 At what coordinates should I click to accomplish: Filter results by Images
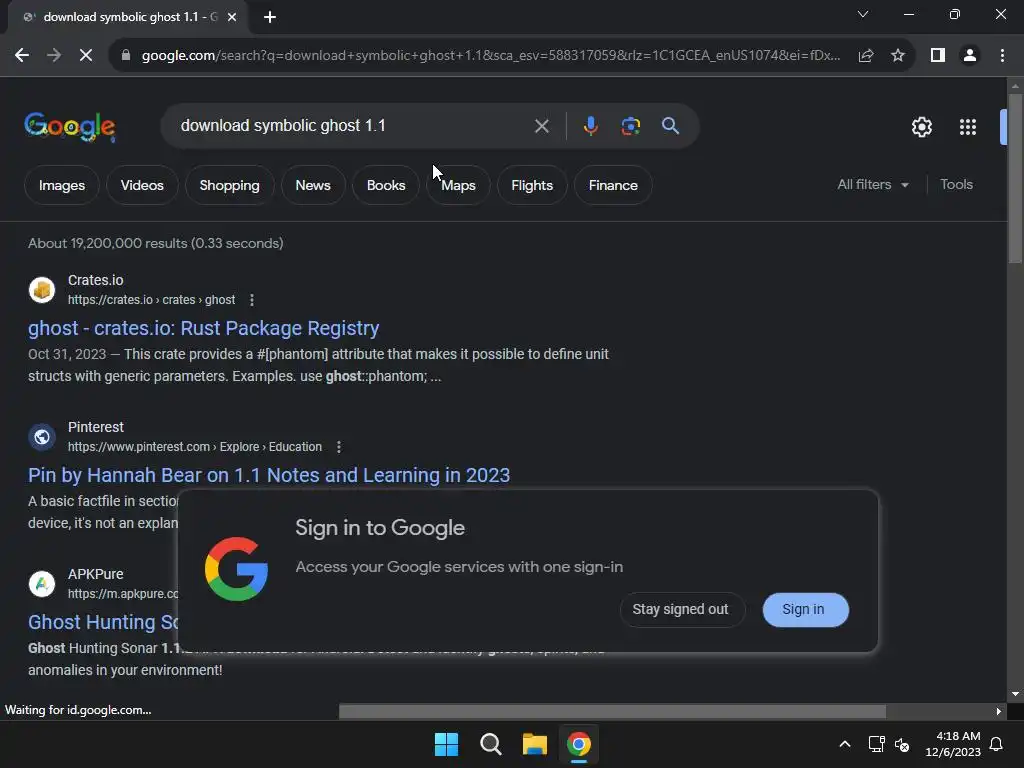point(62,185)
